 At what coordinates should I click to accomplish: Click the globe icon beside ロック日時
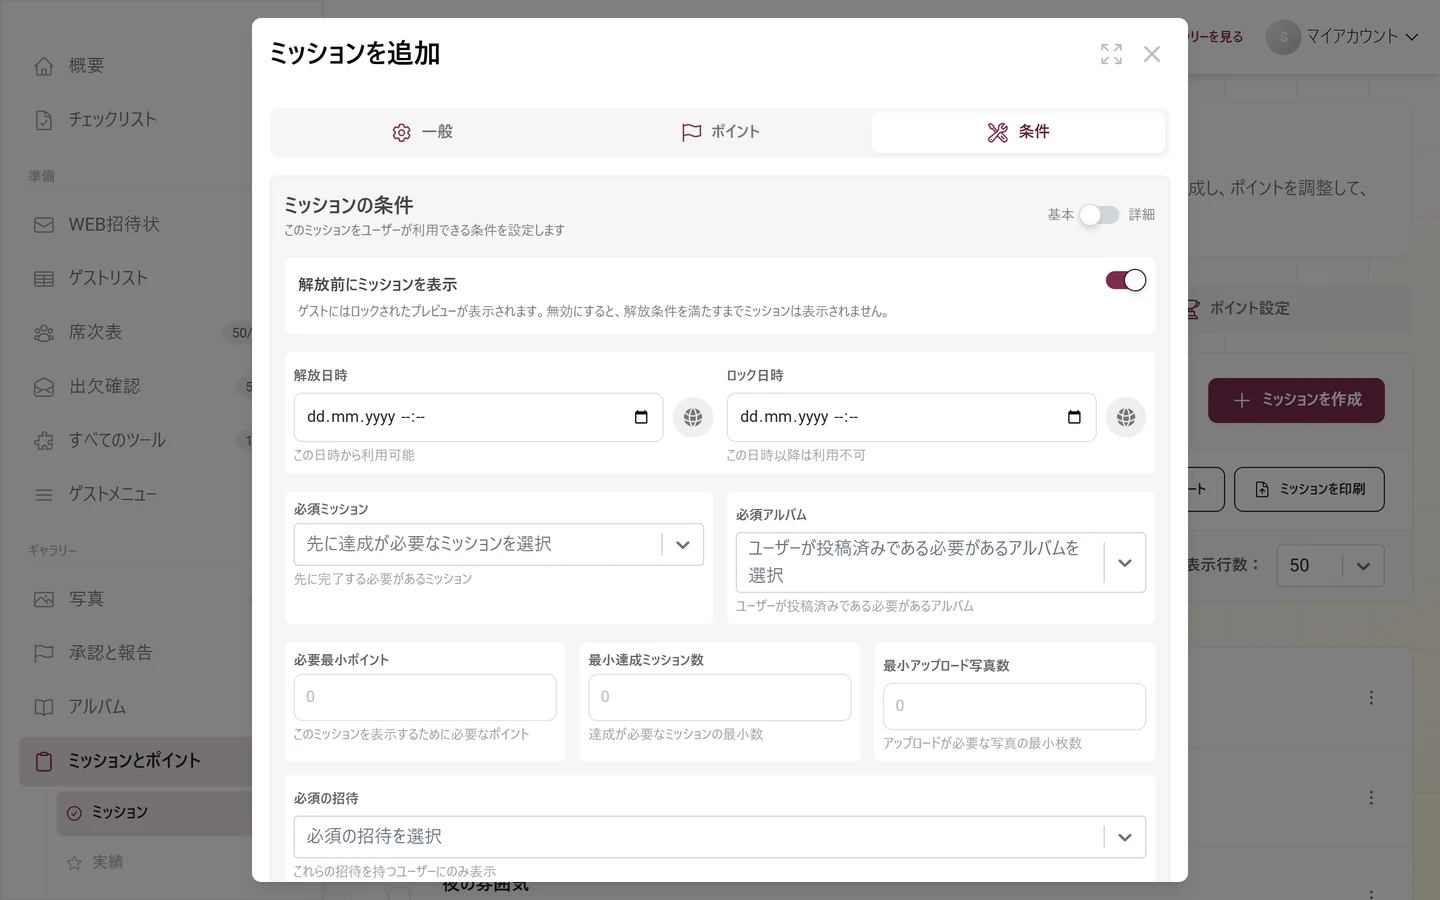pos(1126,417)
